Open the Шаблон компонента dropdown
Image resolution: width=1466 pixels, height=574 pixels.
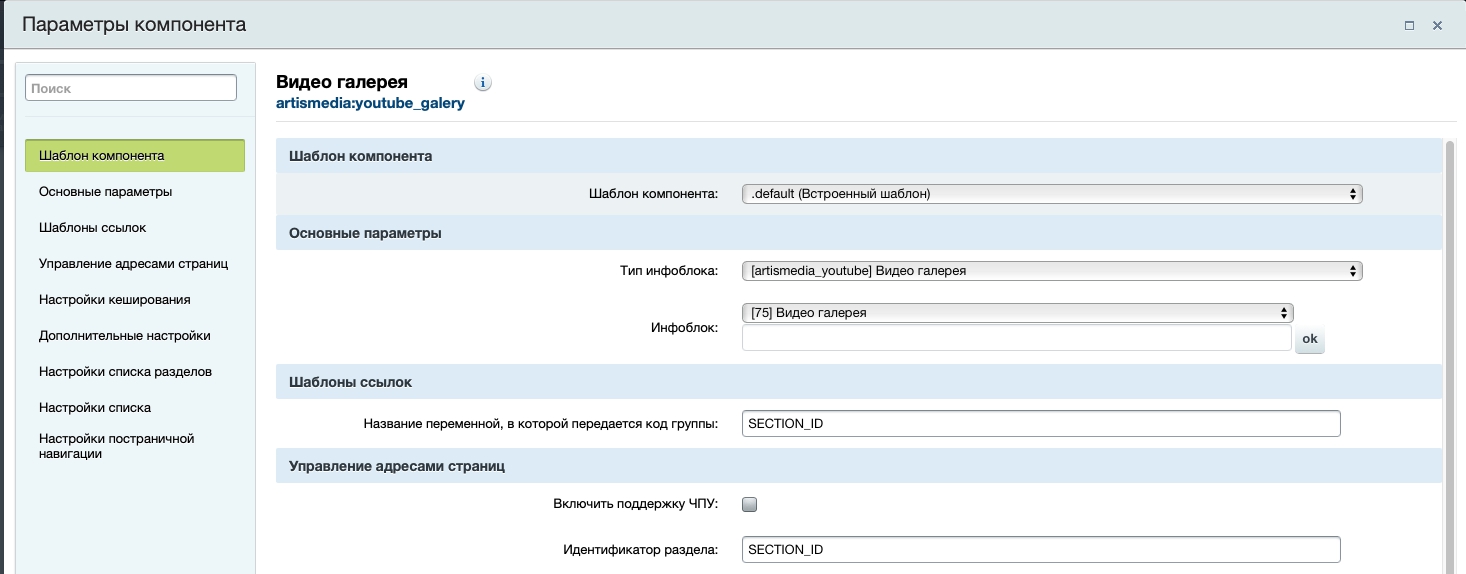[x=1051, y=194]
